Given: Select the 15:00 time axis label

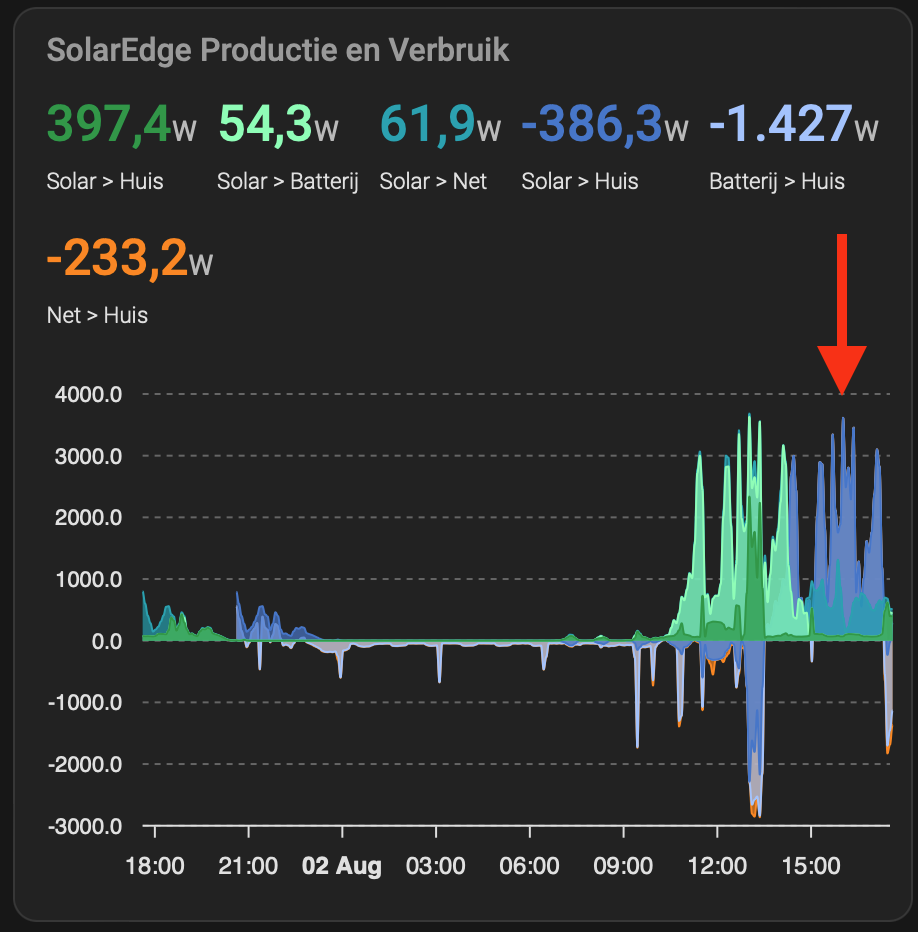Looking at the screenshot, I should click(811, 866).
